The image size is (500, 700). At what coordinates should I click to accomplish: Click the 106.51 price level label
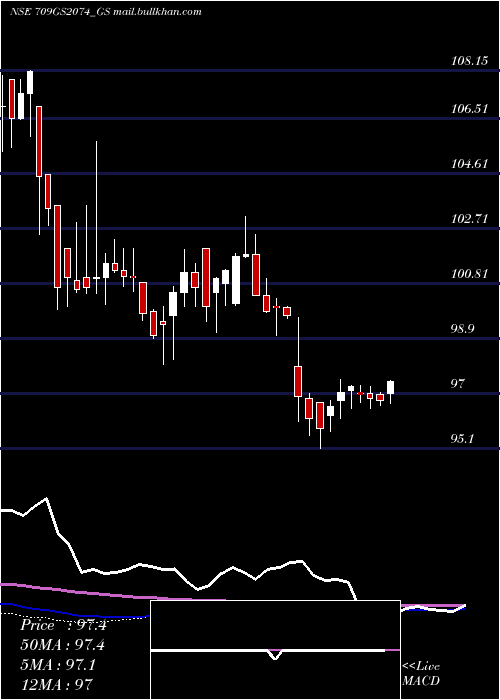point(469,108)
